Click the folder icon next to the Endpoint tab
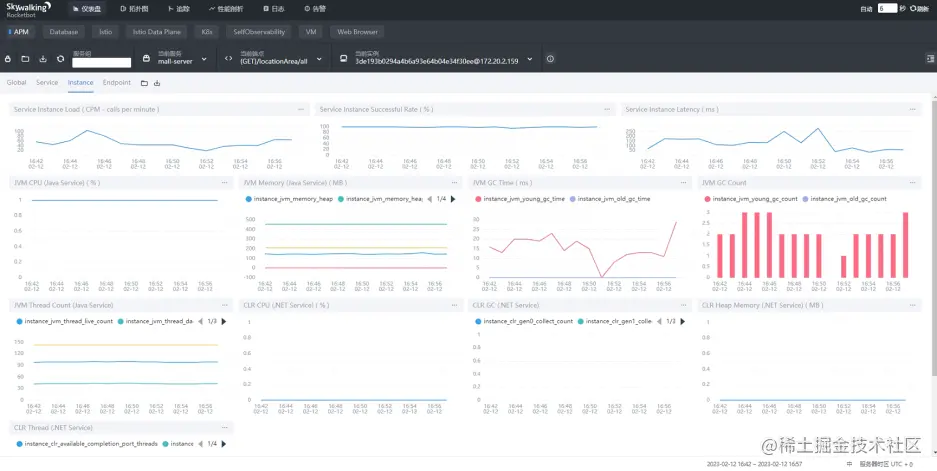Image resolution: width=937 pixels, height=471 pixels. pyautogui.click(x=144, y=83)
